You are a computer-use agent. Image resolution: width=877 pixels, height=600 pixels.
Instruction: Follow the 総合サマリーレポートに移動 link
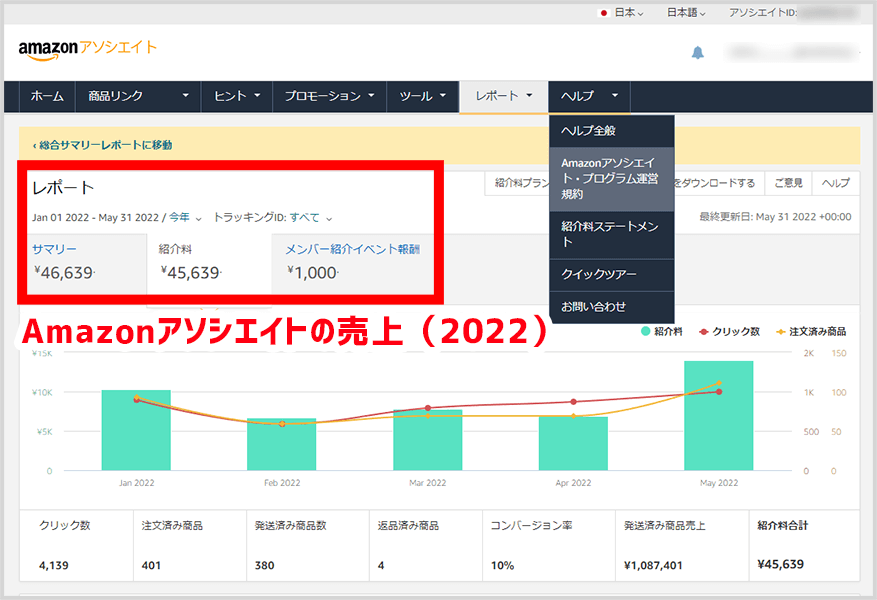point(102,145)
